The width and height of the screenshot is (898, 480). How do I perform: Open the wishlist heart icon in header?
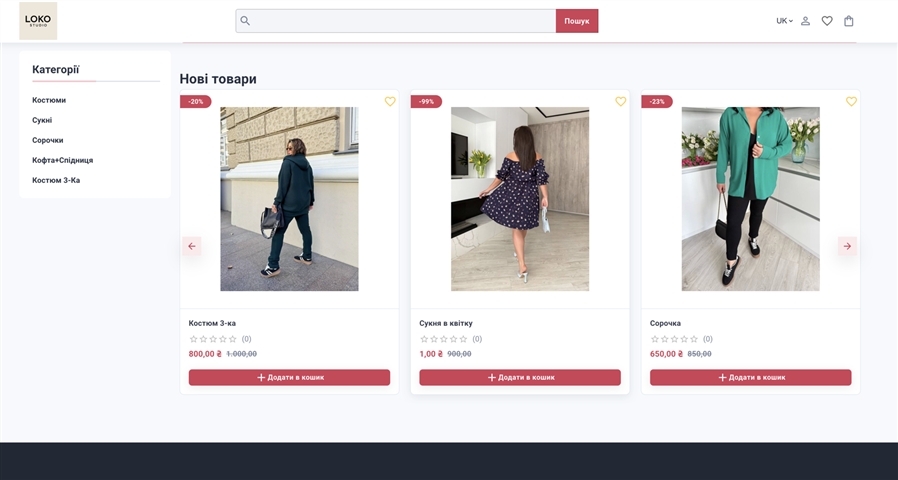[x=827, y=21]
